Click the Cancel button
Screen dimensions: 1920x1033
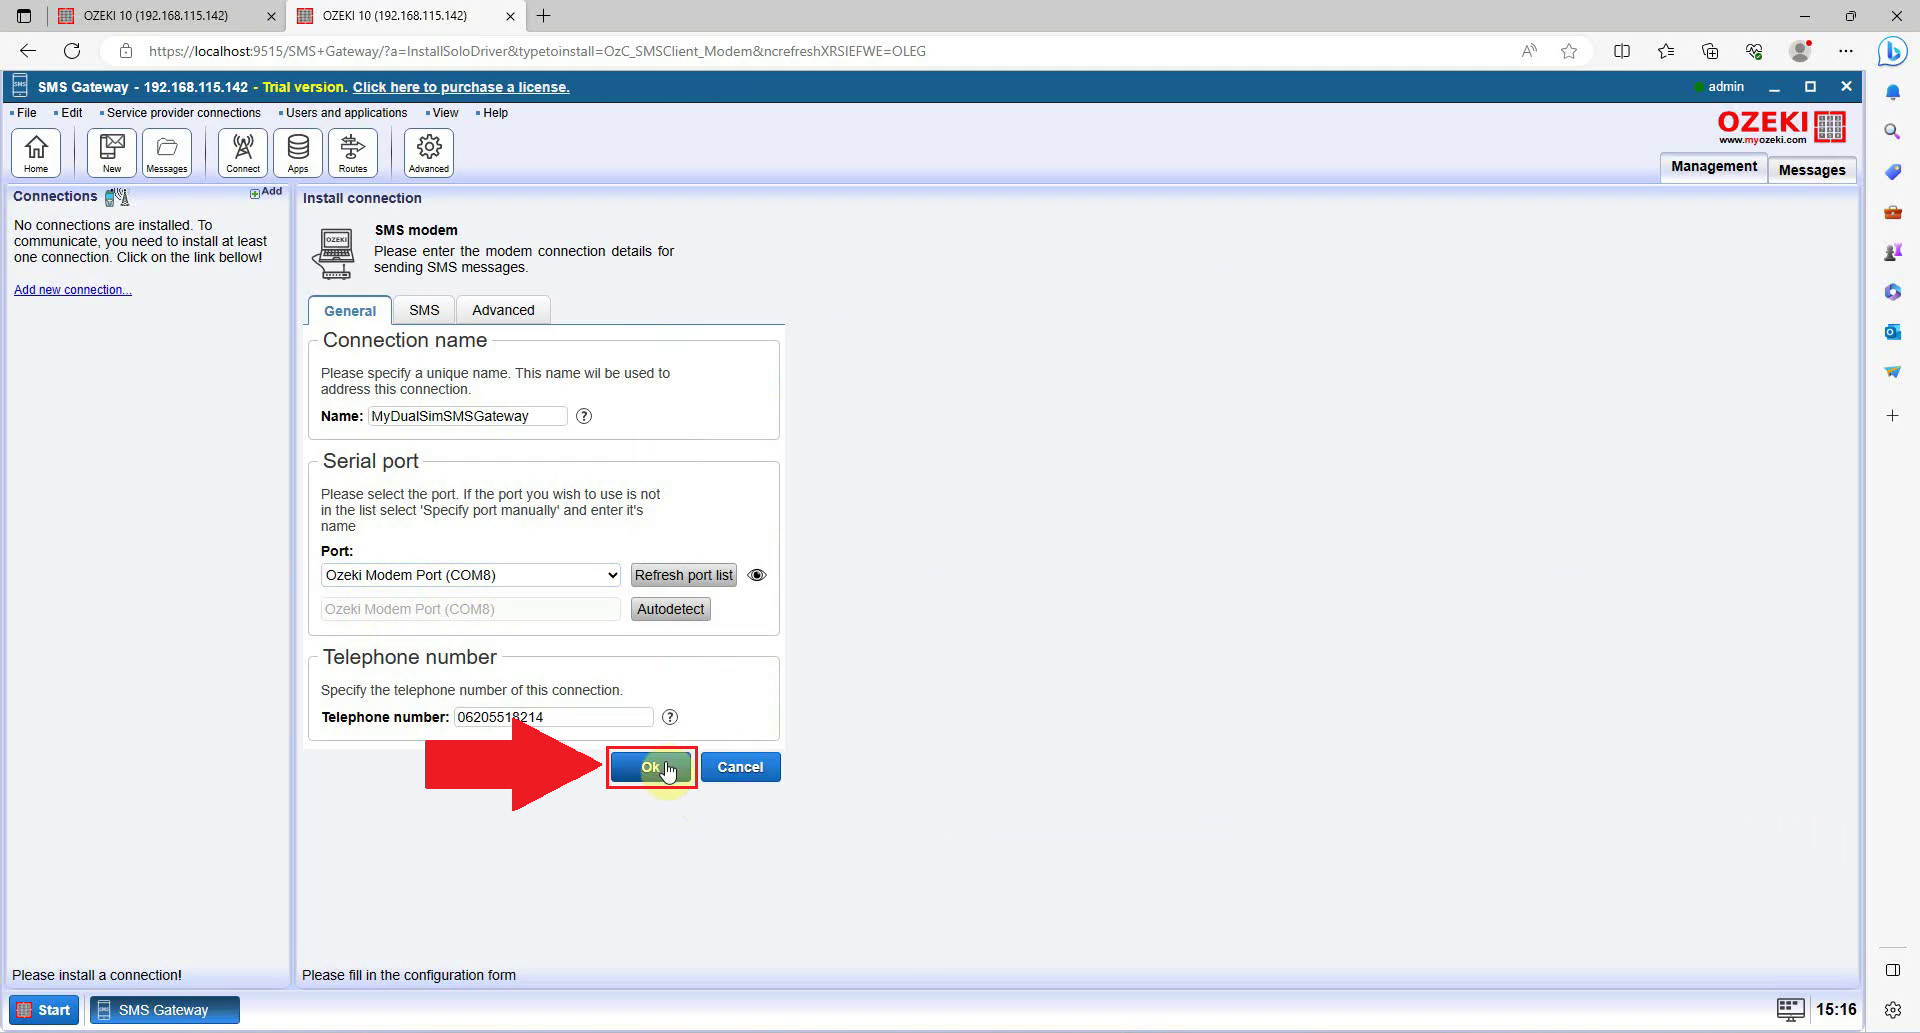point(740,767)
